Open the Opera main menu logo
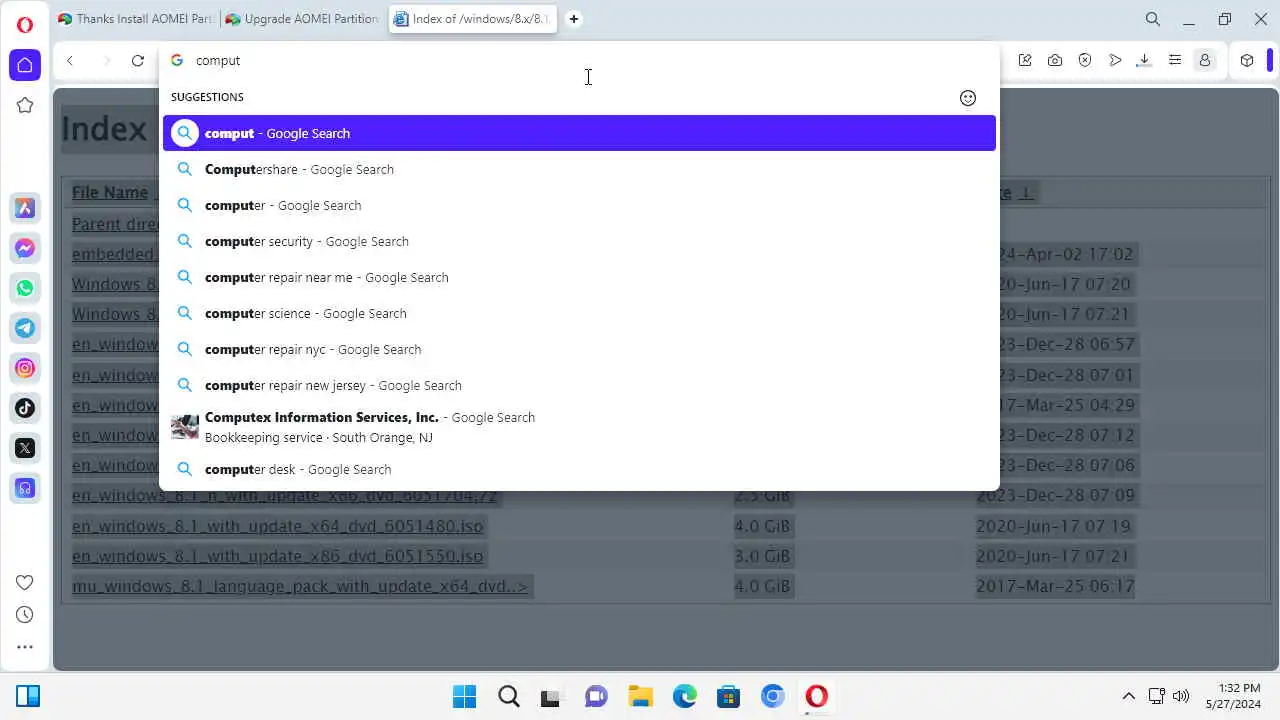The width and height of the screenshot is (1280, 720). click(x=25, y=24)
